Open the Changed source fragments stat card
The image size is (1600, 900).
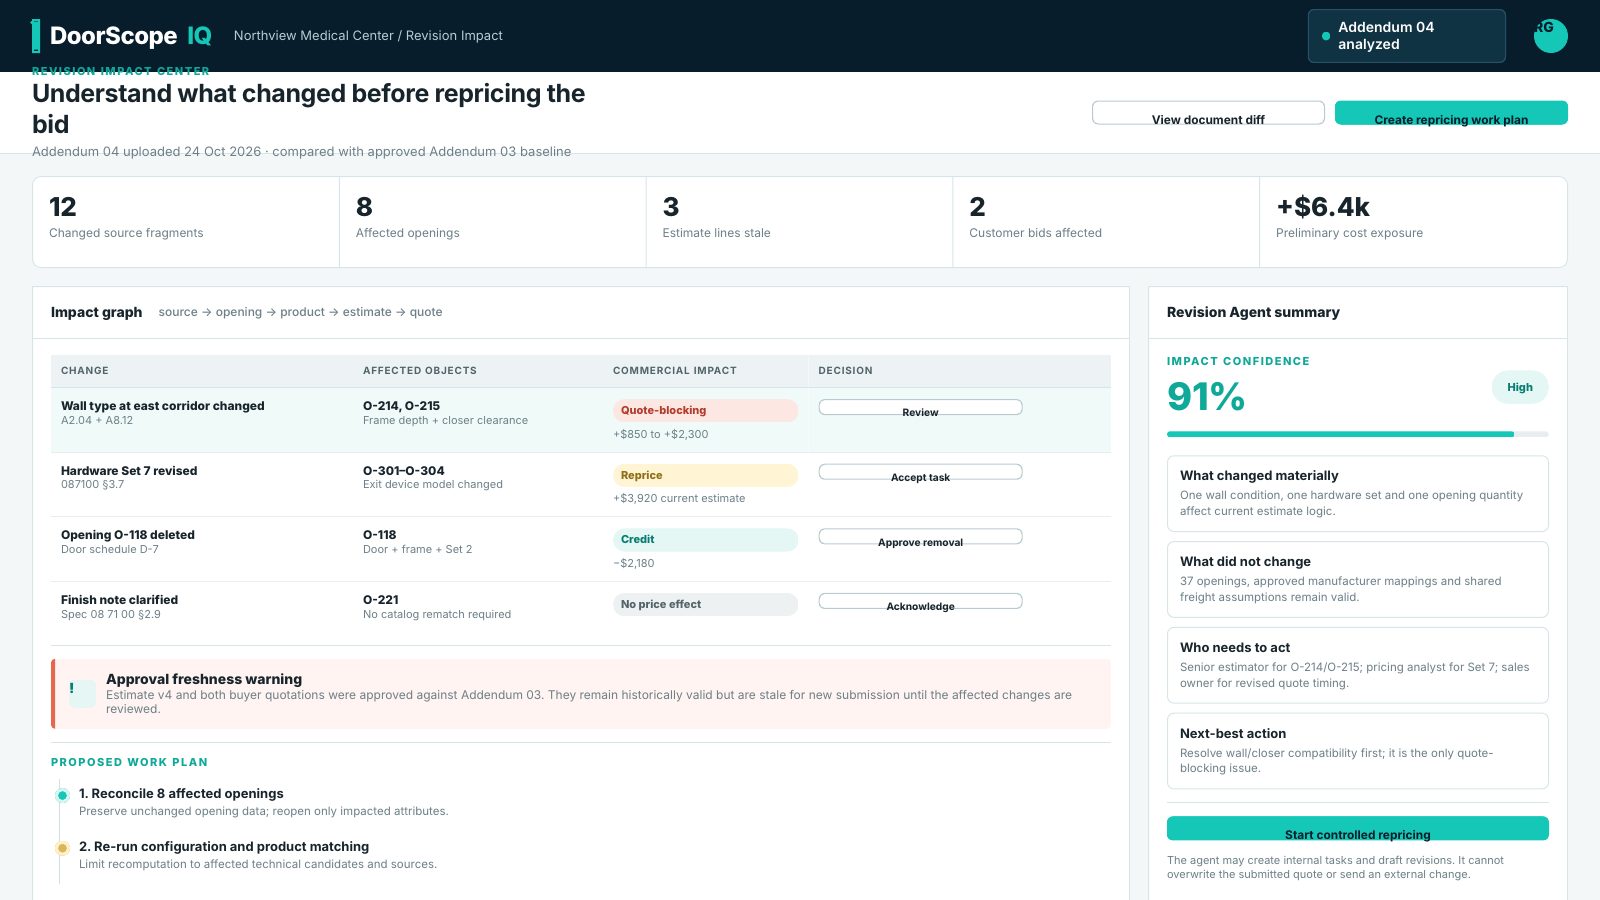(186, 222)
